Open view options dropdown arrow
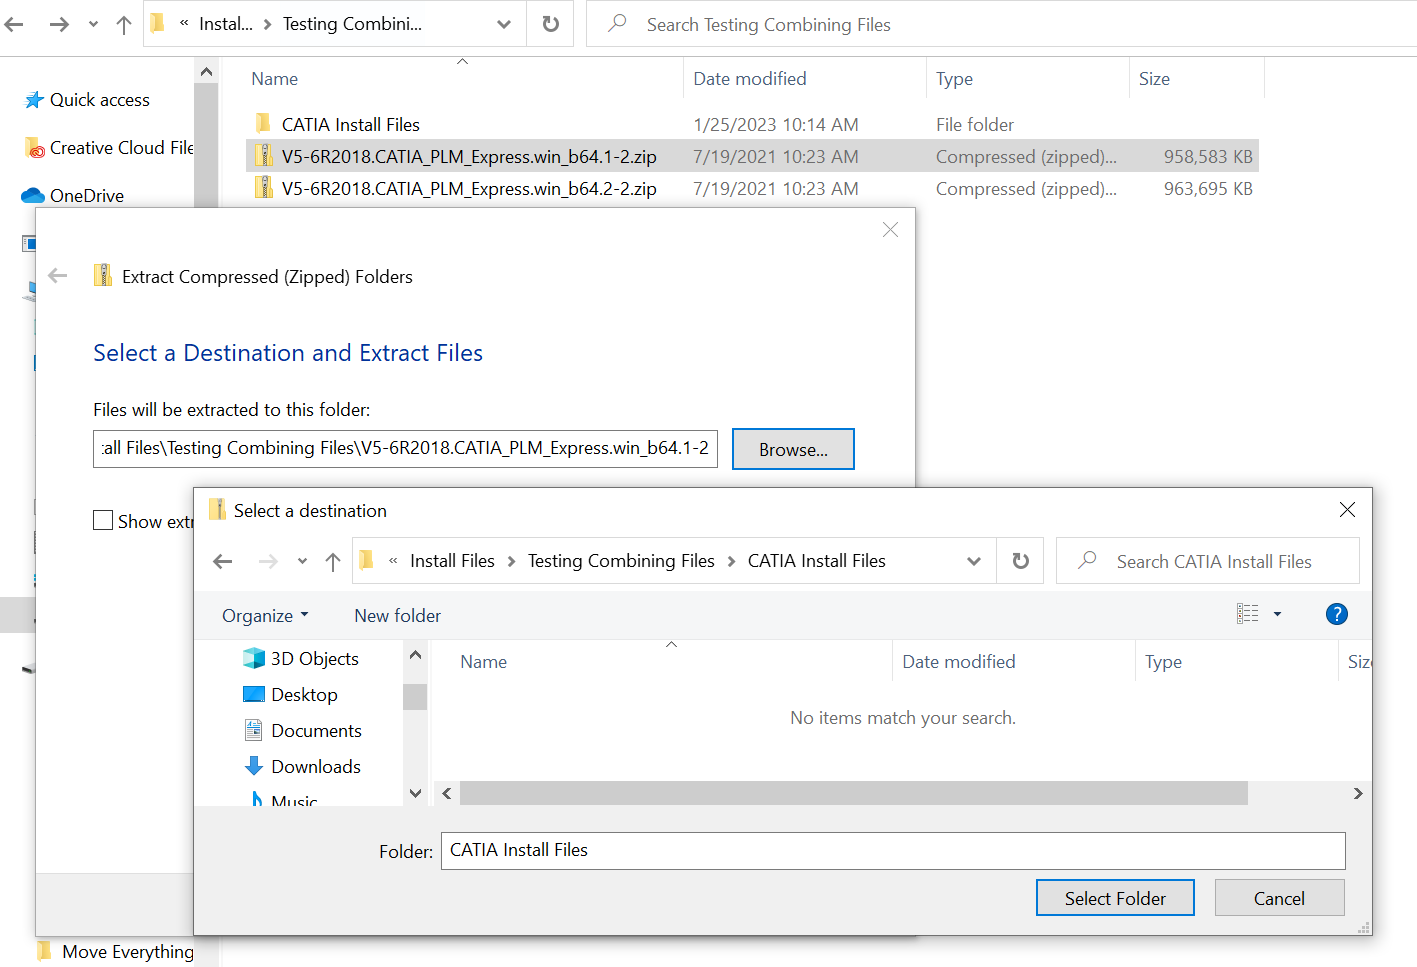The image size is (1417, 967). point(1277,614)
